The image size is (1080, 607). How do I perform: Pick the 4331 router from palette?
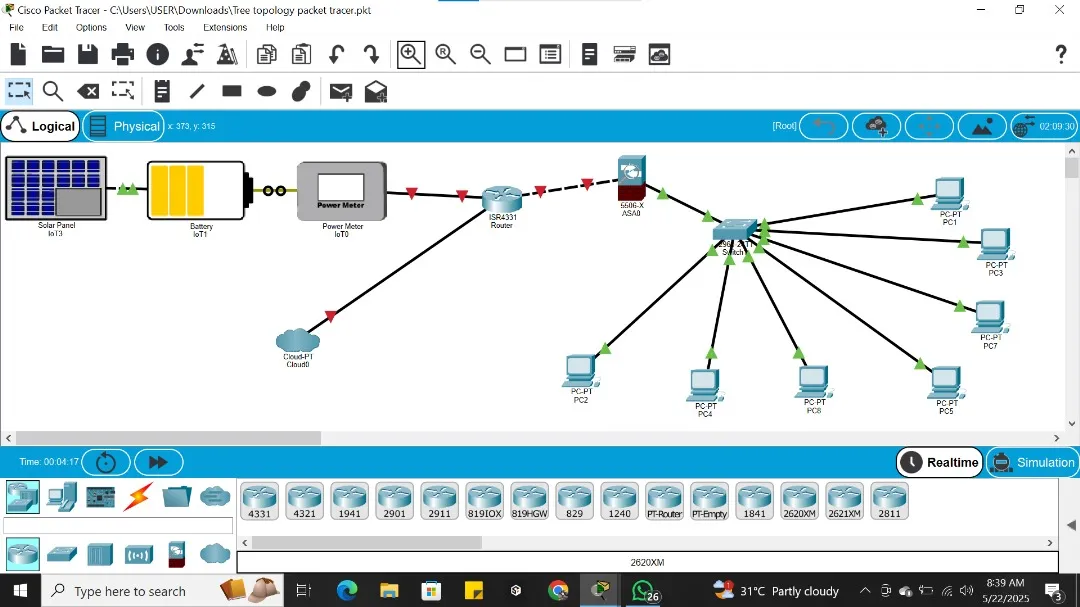260,501
